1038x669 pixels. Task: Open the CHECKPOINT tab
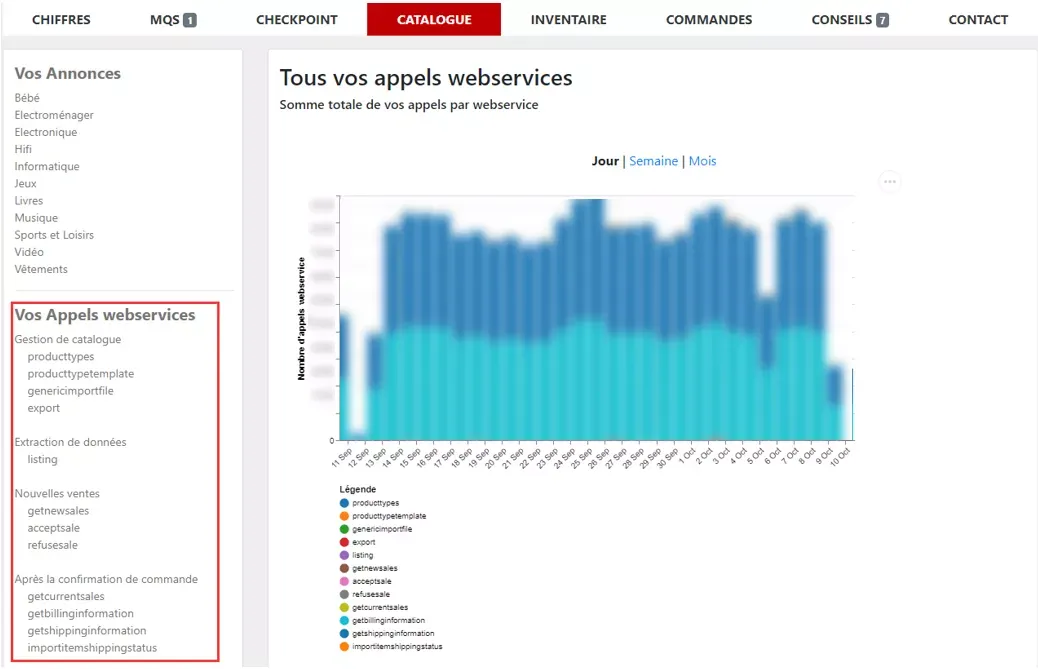297,20
